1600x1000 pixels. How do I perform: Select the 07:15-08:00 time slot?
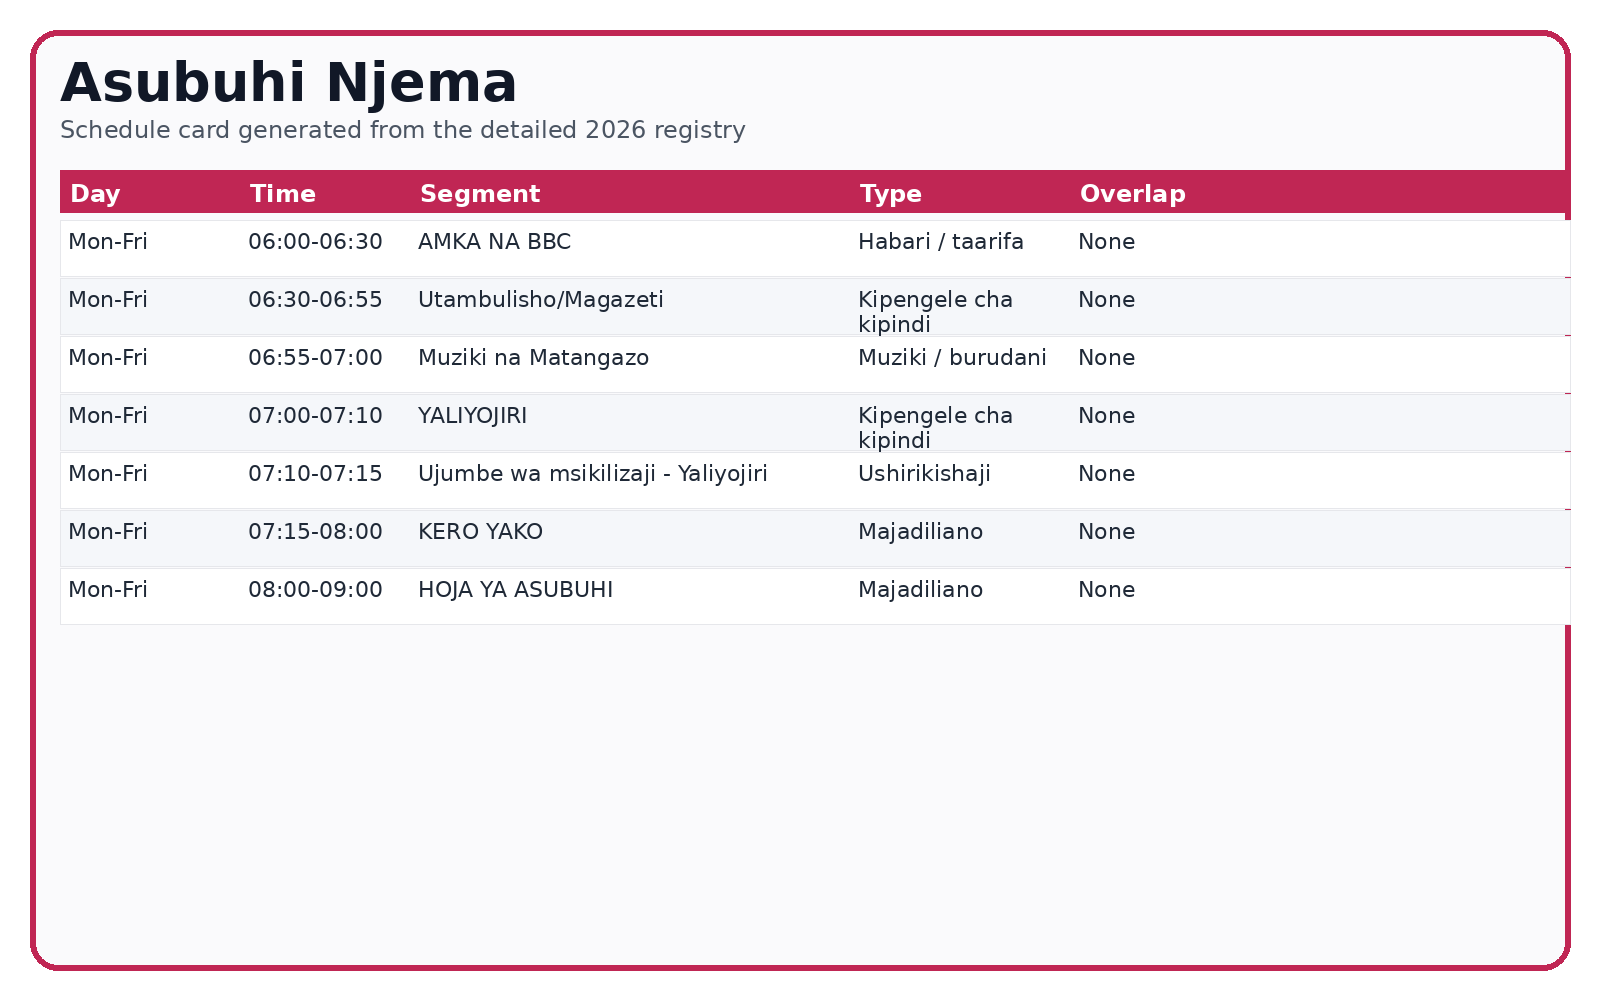point(315,532)
